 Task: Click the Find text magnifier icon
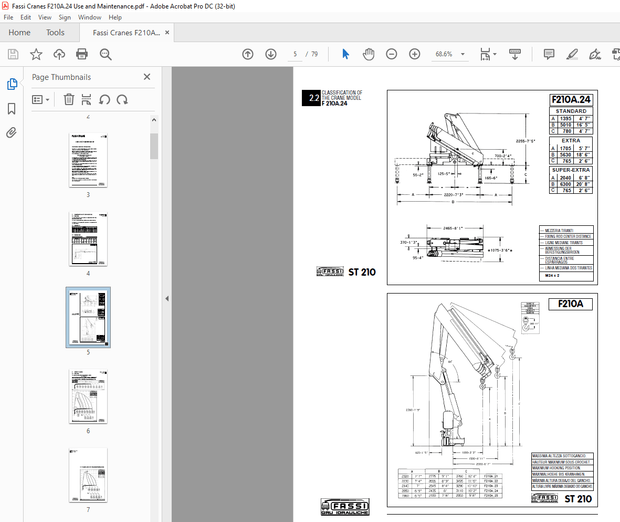pos(106,54)
